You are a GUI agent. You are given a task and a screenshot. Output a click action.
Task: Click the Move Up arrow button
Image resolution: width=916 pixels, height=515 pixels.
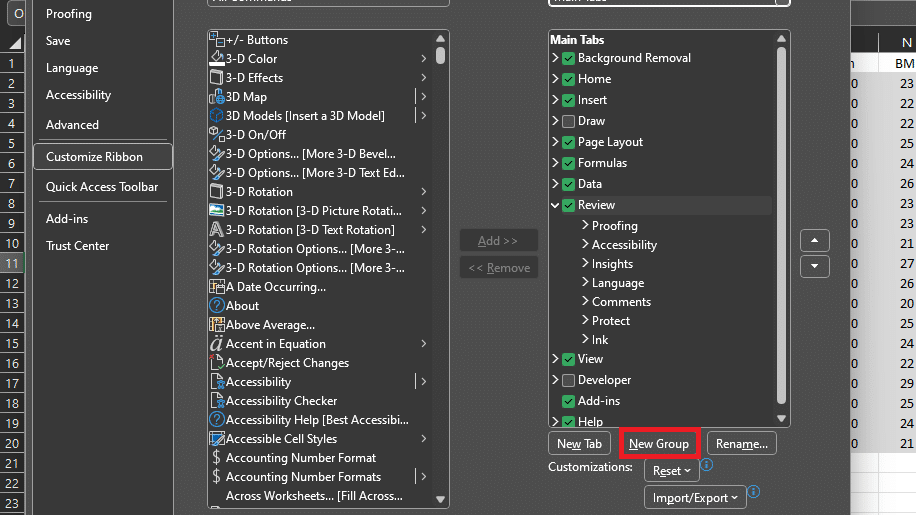[x=815, y=241]
